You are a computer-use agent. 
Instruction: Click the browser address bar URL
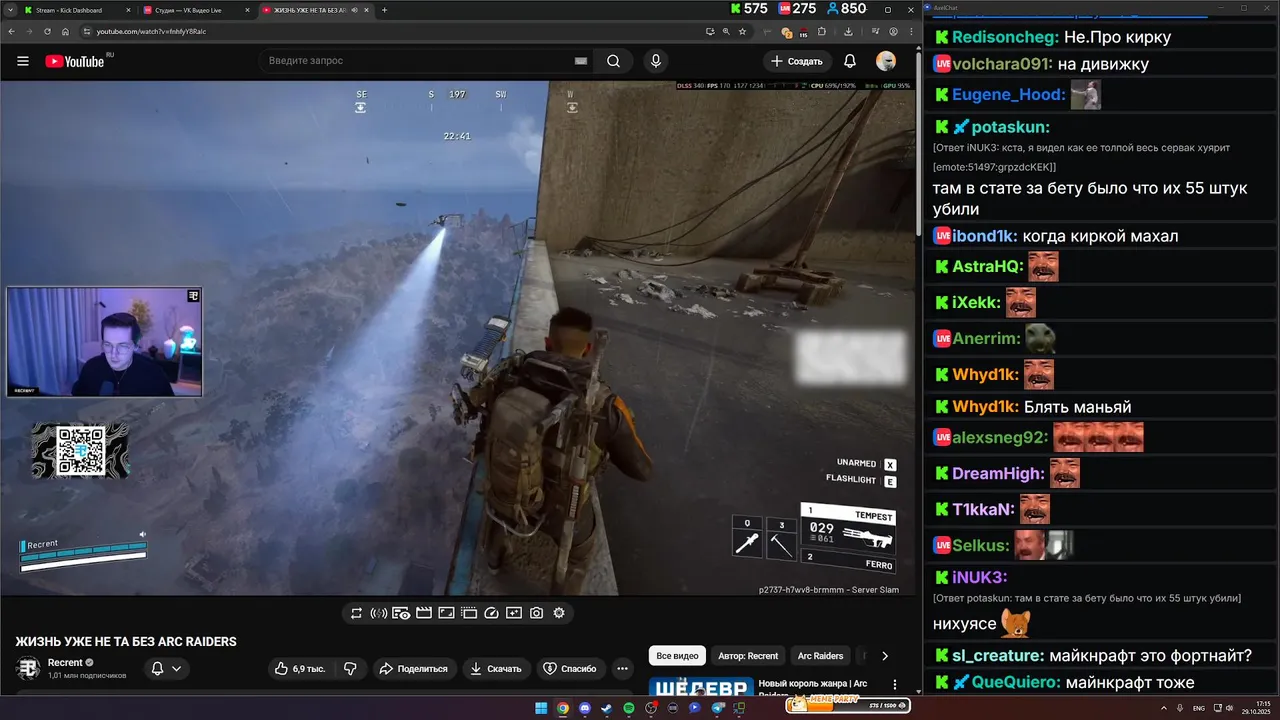(152, 31)
